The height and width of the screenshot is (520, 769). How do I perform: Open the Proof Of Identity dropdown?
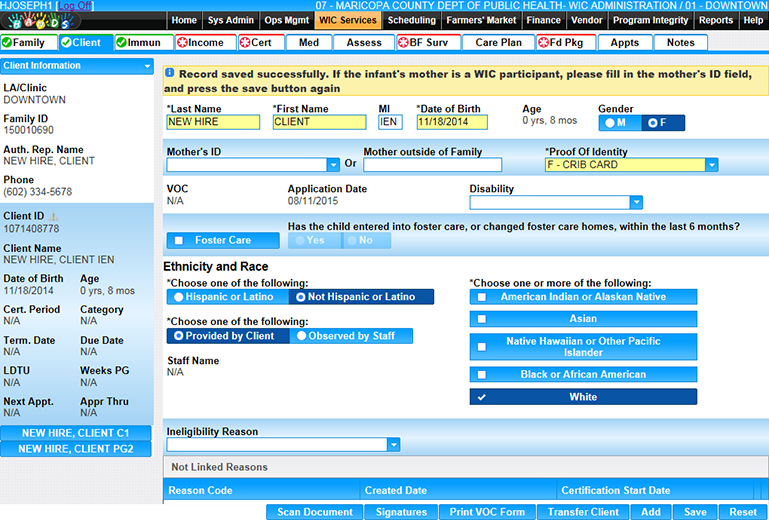[711, 165]
